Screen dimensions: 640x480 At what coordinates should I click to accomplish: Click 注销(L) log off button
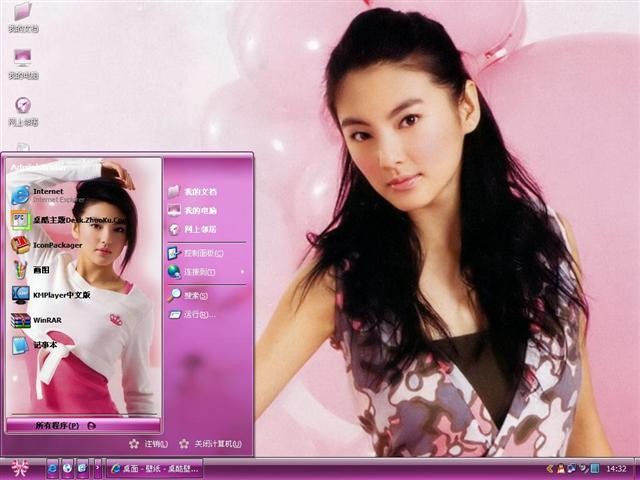point(149,444)
